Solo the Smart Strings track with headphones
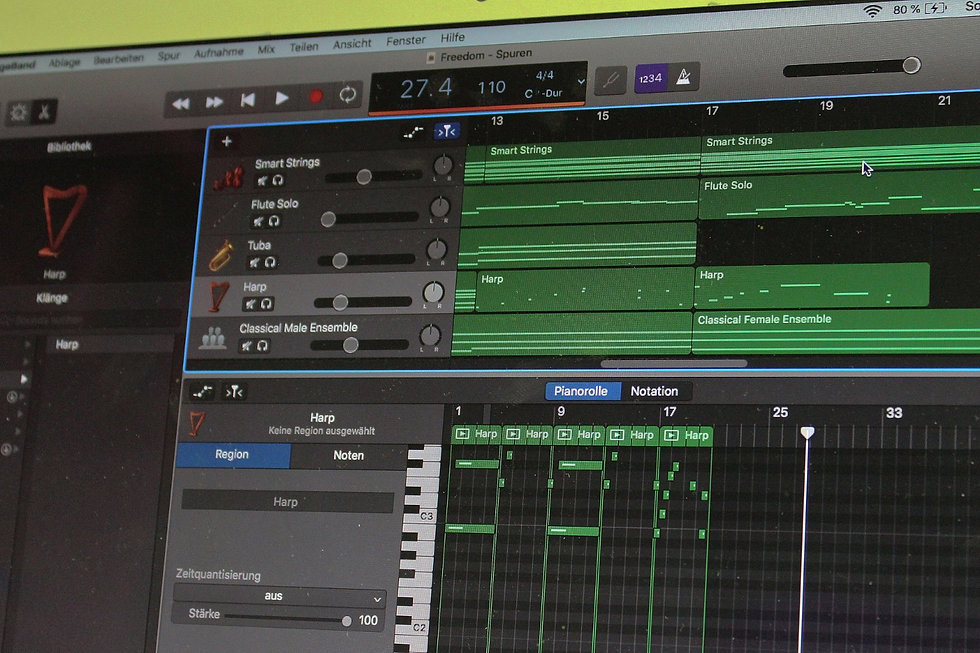980x653 pixels. (278, 180)
